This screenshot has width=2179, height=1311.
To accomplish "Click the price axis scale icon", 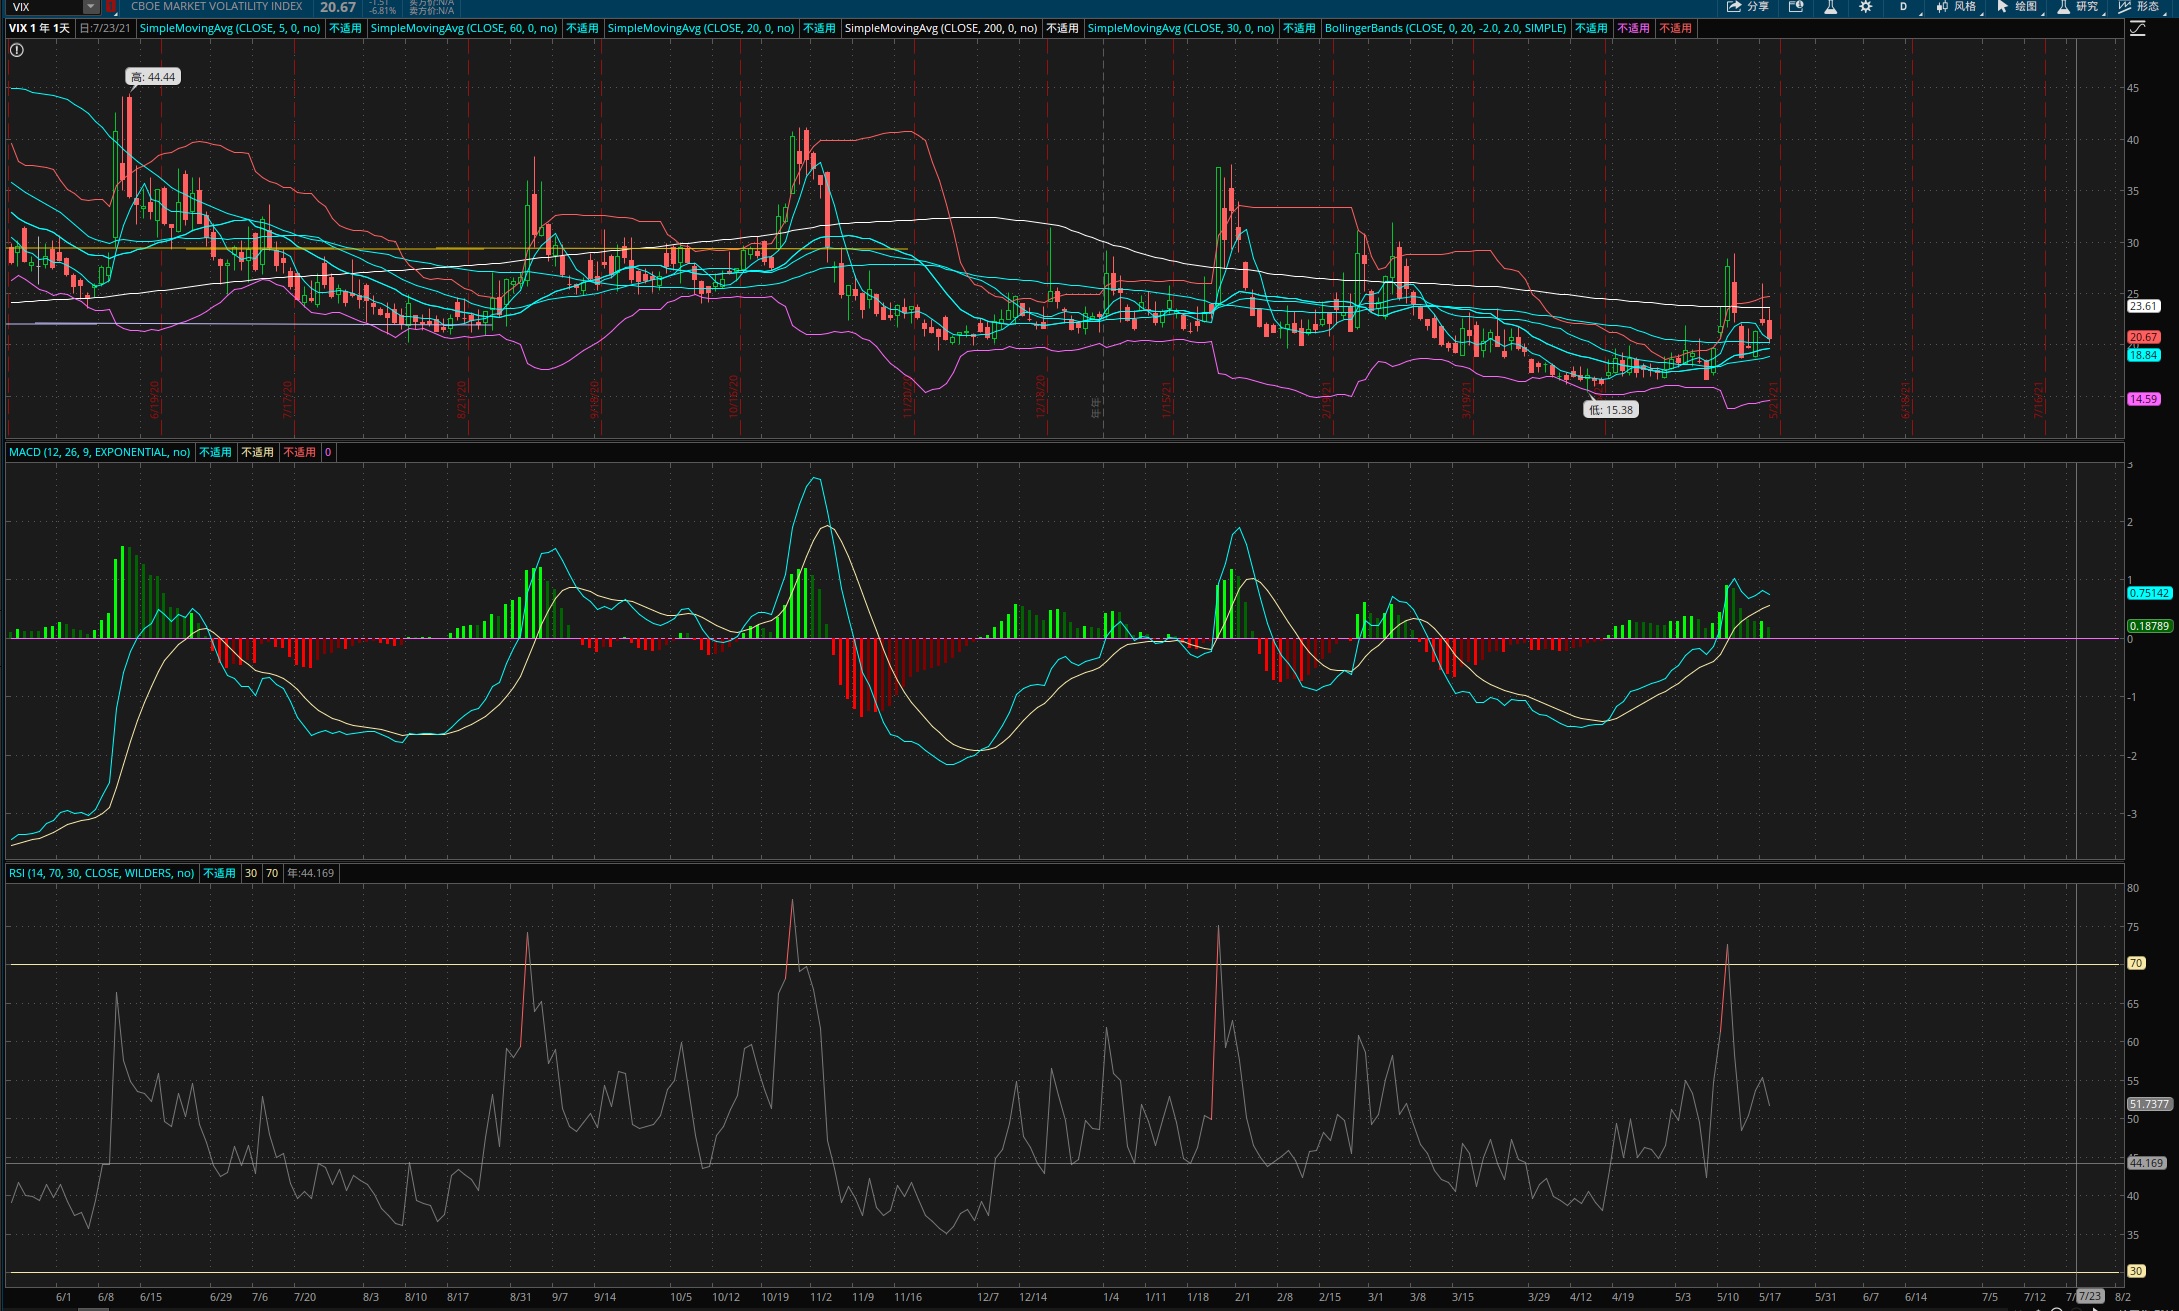I will [2137, 29].
